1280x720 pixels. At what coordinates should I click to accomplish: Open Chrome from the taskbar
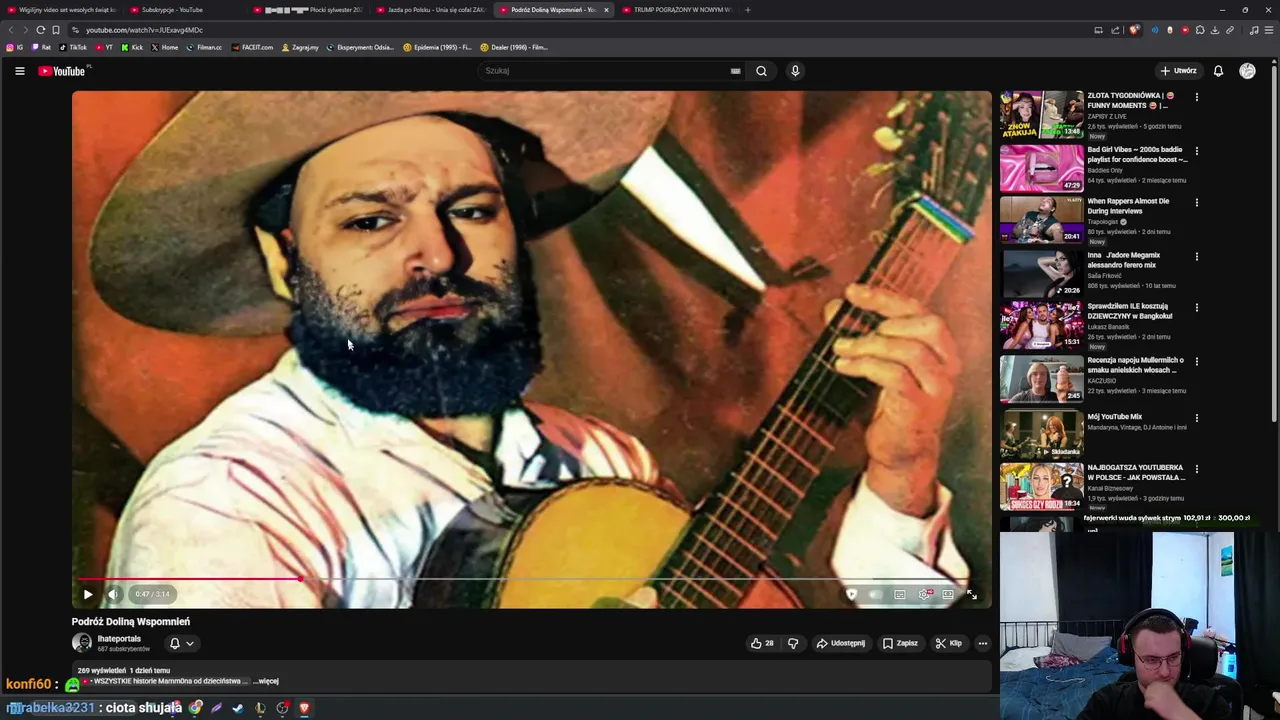(195, 708)
